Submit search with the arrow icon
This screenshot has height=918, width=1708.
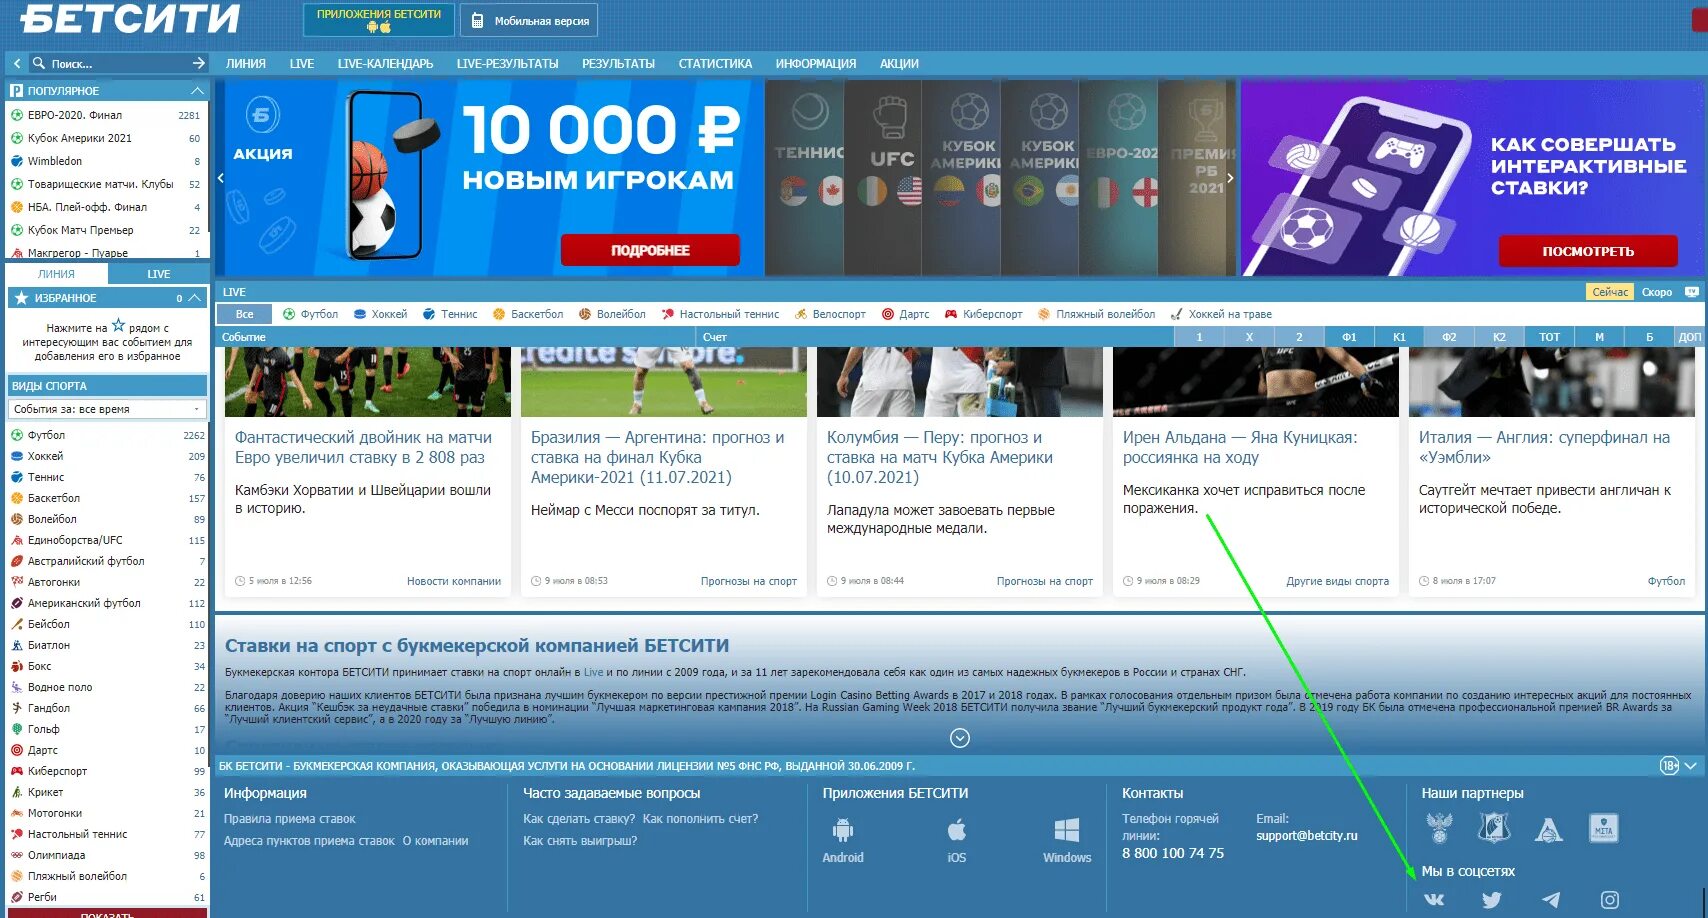point(198,63)
